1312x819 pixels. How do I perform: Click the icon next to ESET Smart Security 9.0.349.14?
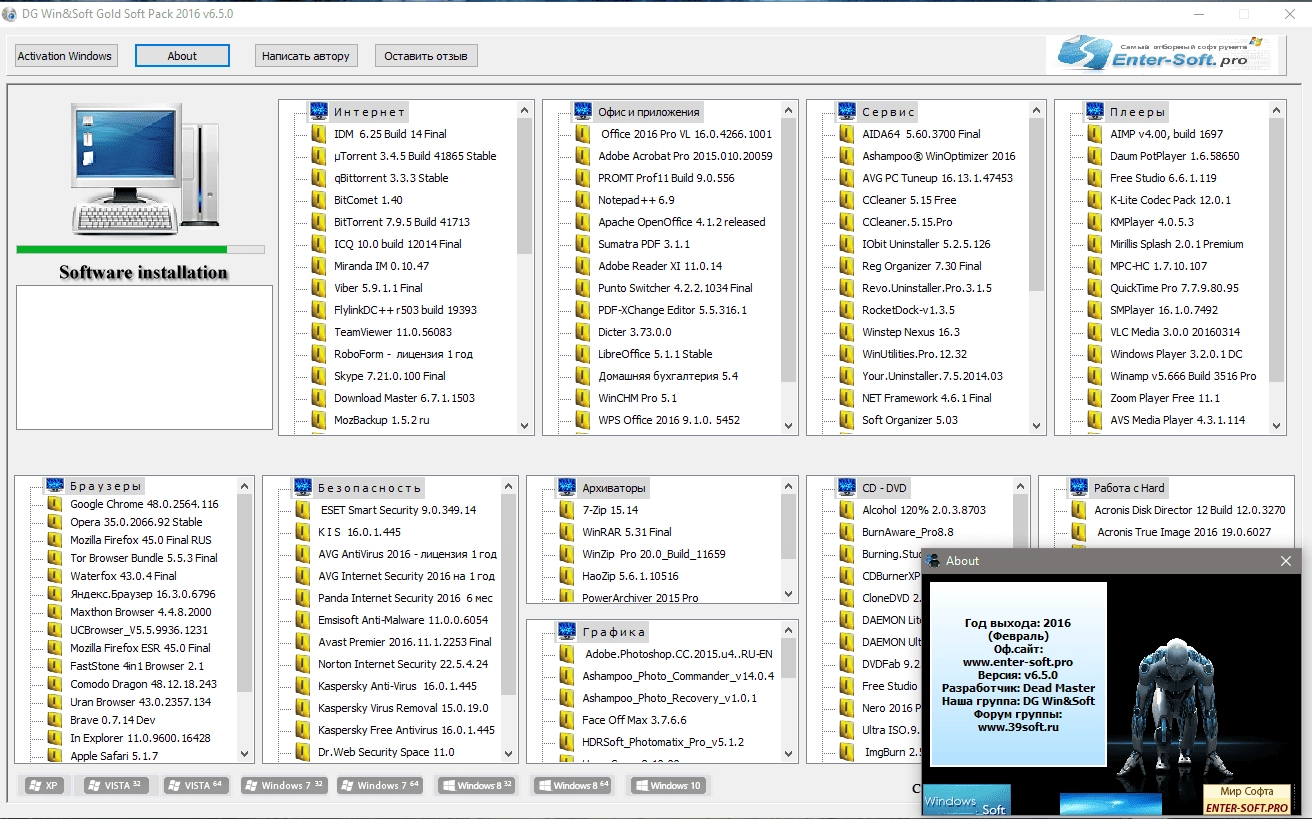[303, 510]
